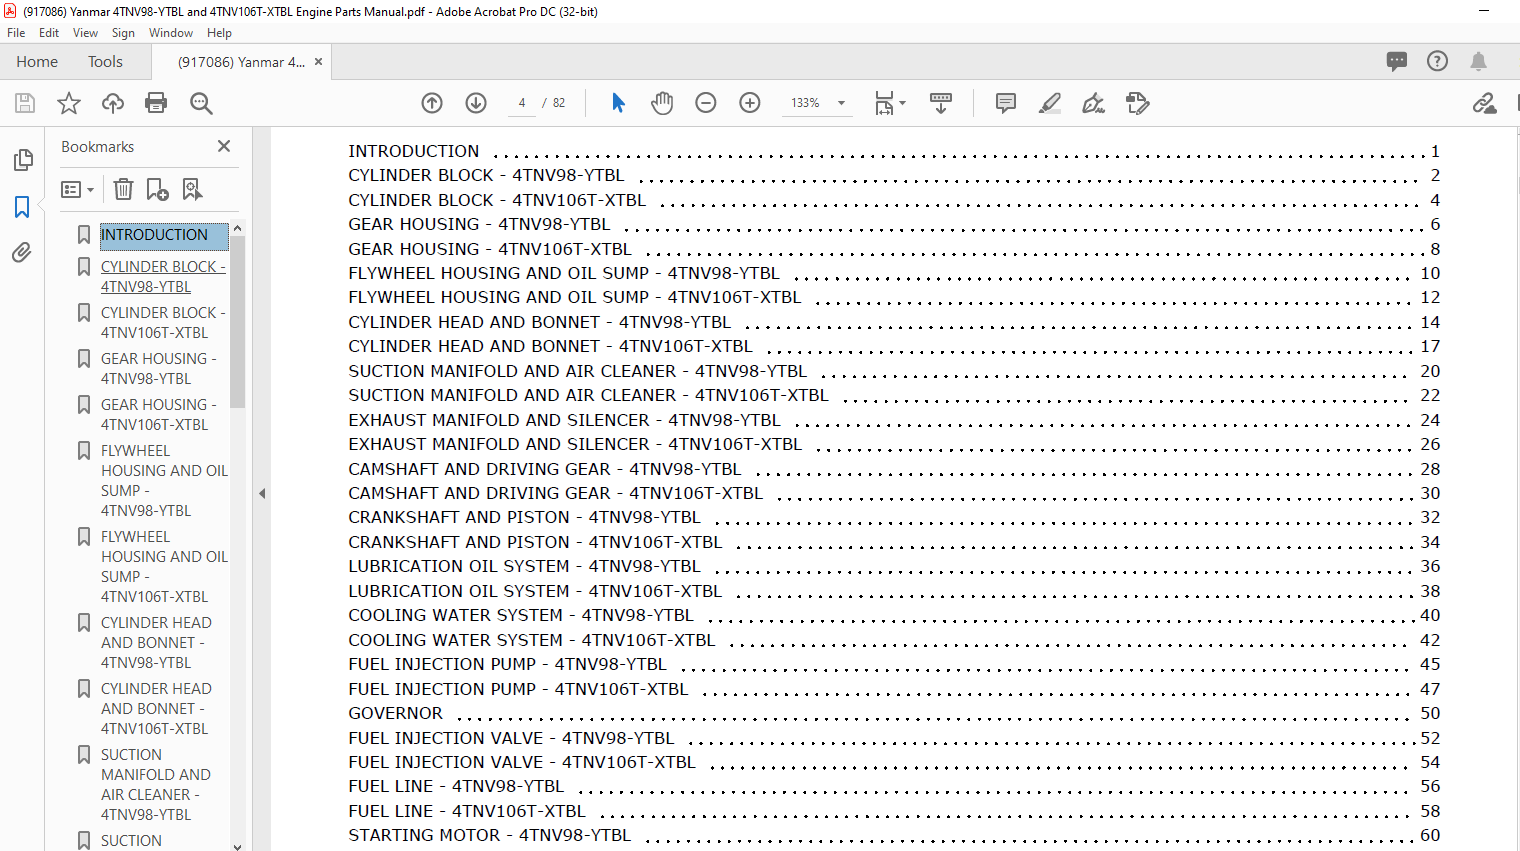This screenshot has width=1520, height=851.
Task: Delete selected bookmark with trash icon
Action: (x=123, y=189)
